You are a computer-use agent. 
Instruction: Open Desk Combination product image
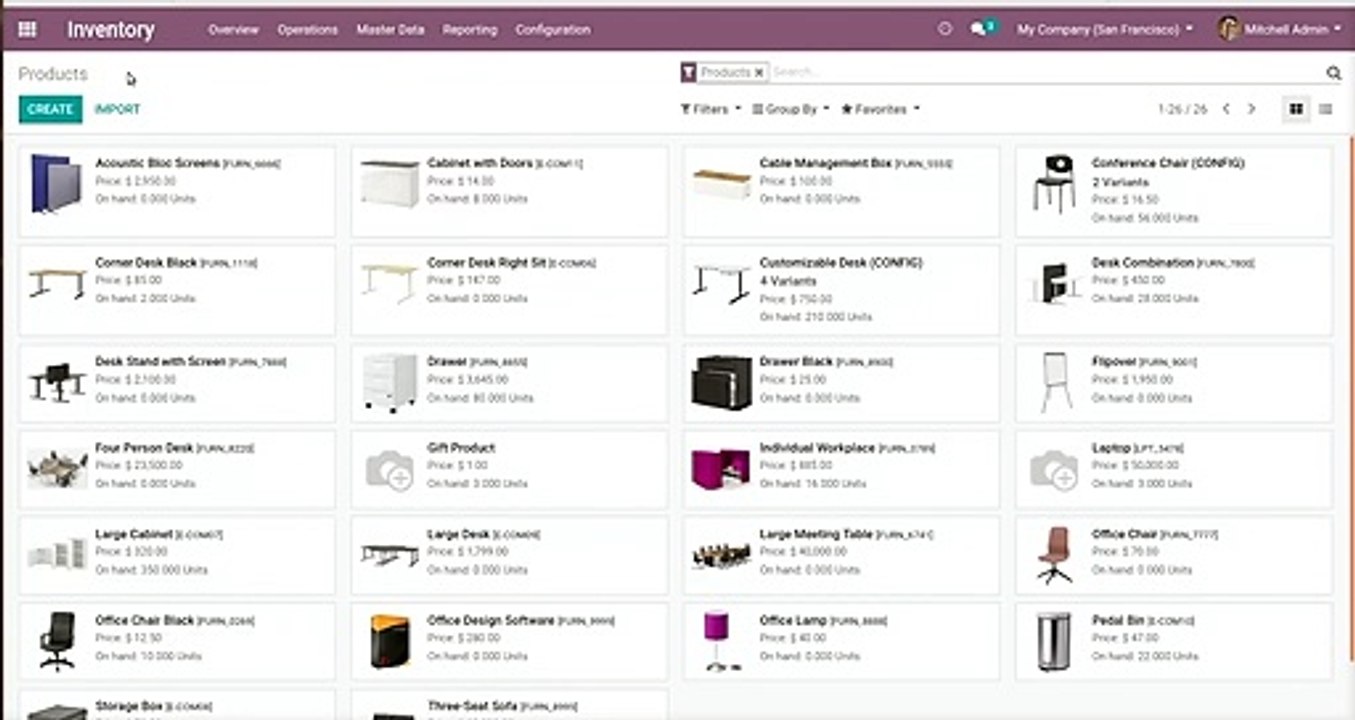click(x=1054, y=283)
